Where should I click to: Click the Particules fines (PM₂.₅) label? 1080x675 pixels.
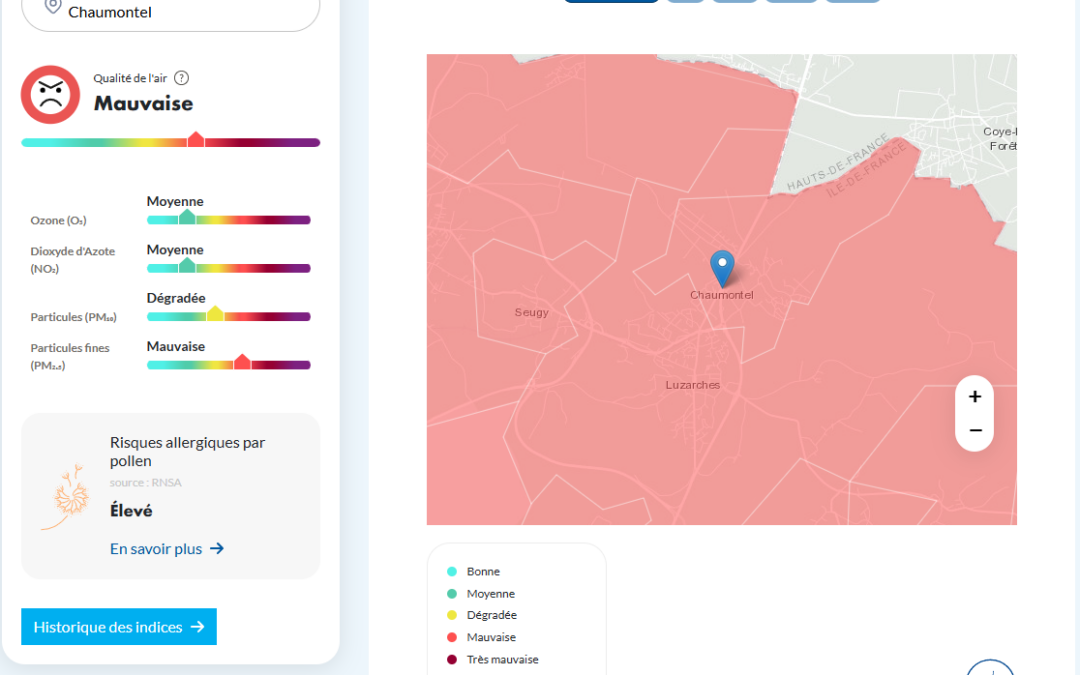[70, 357]
